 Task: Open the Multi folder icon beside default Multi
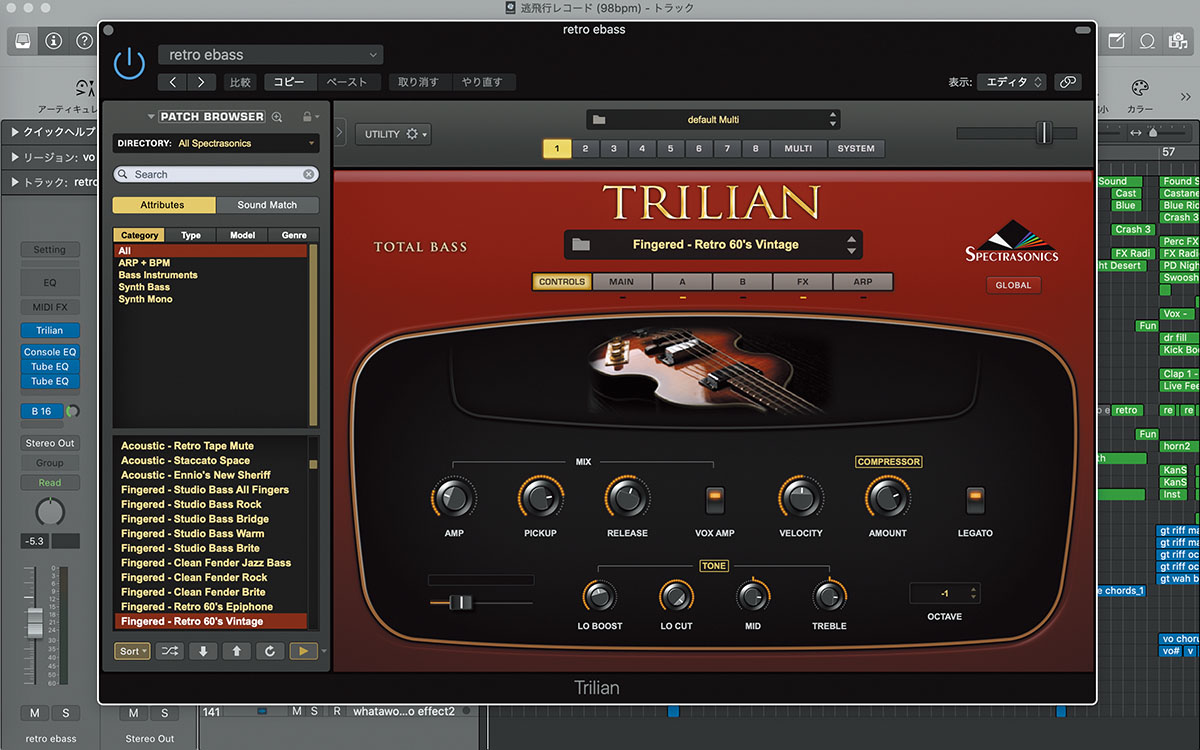[x=599, y=120]
